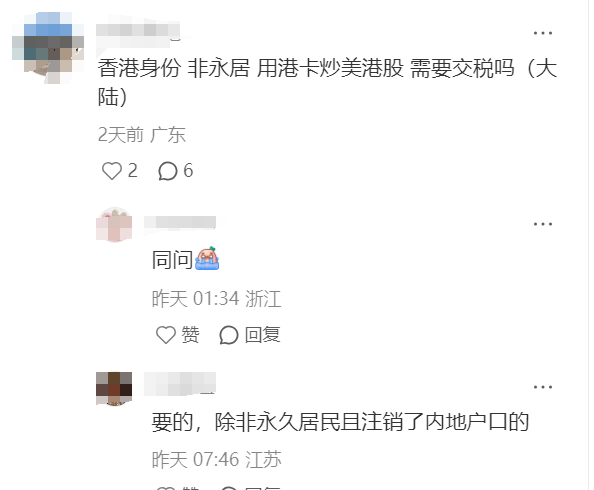Open the avatar of the 同问 commenter

tap(114, 224)
